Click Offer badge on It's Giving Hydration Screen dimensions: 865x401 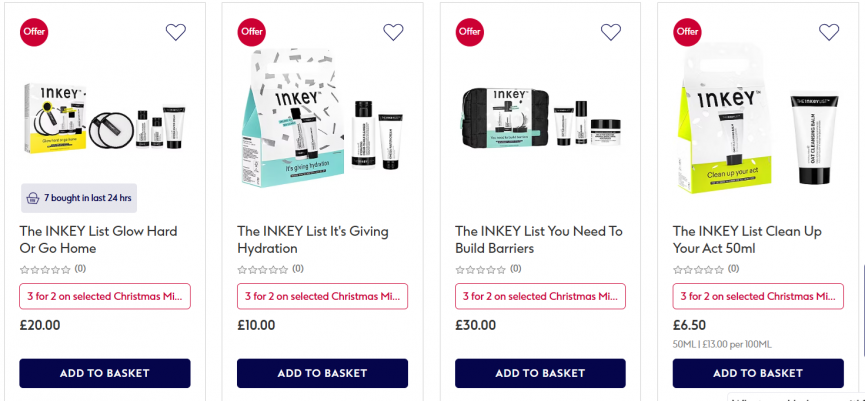point(251,32)
